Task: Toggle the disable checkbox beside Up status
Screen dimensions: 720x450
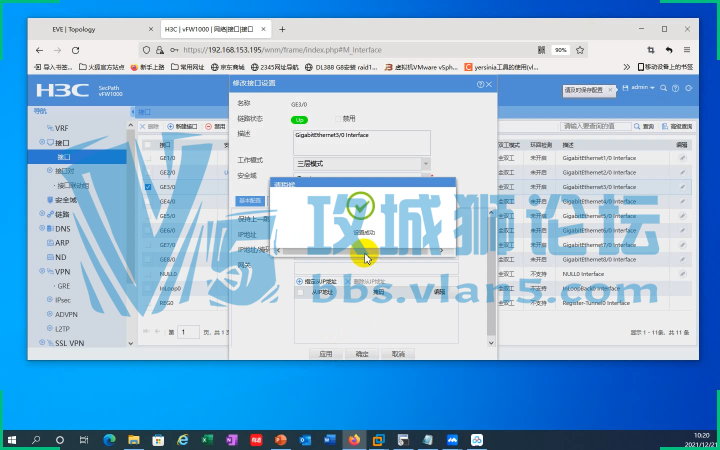Action: click(x=338, y=119)
